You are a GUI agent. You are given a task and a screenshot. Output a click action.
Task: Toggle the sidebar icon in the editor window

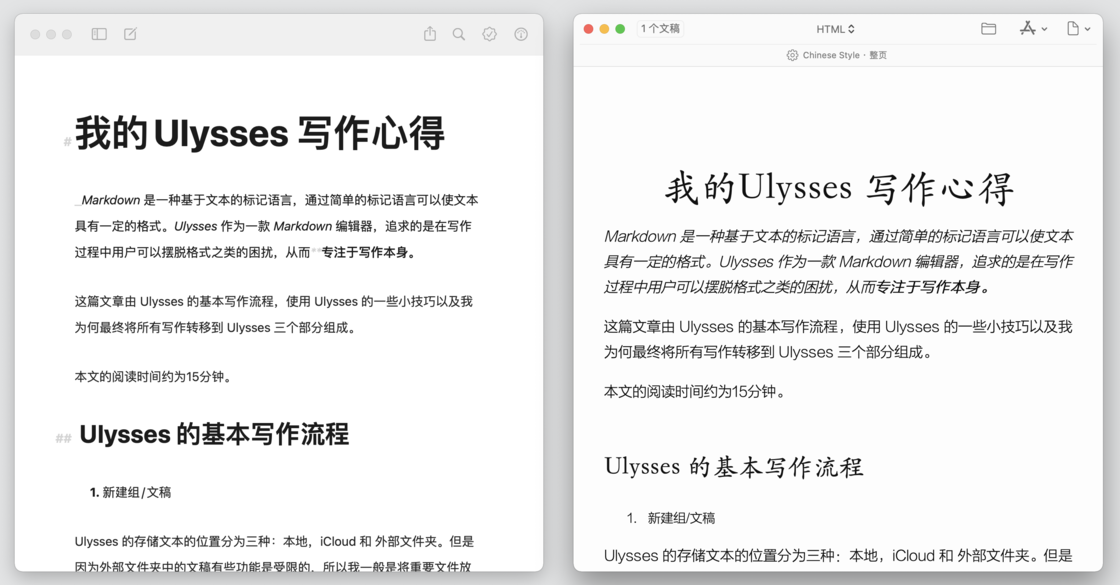99,34
